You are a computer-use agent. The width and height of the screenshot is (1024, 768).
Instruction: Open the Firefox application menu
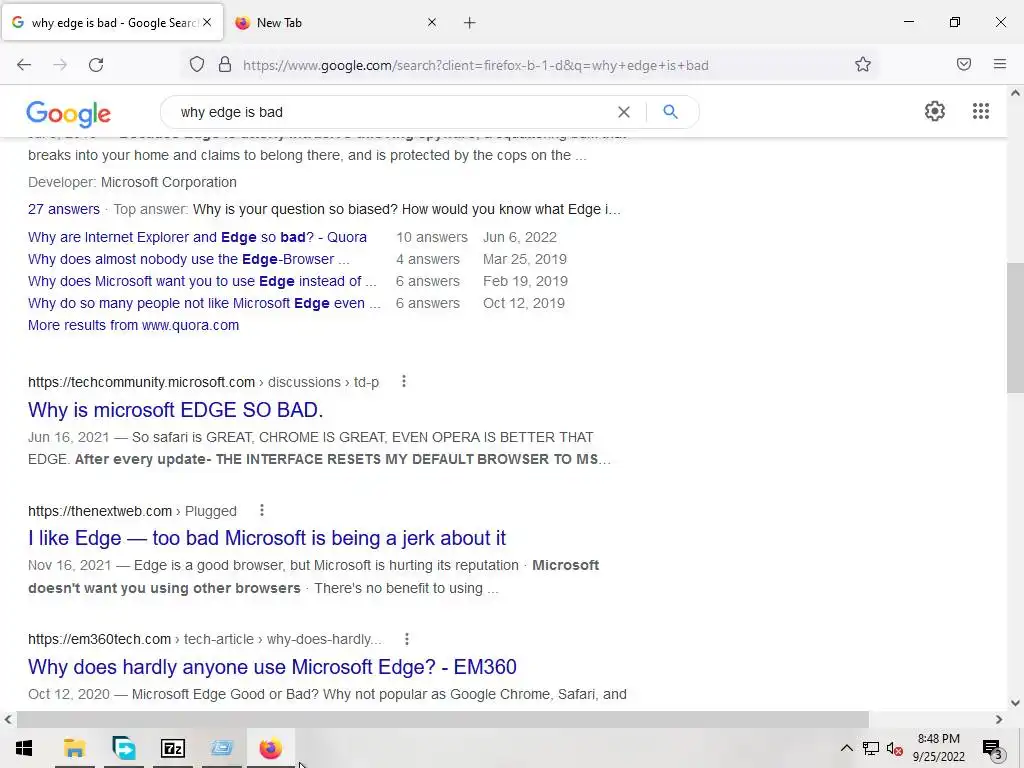click(x=1000, y=64)
